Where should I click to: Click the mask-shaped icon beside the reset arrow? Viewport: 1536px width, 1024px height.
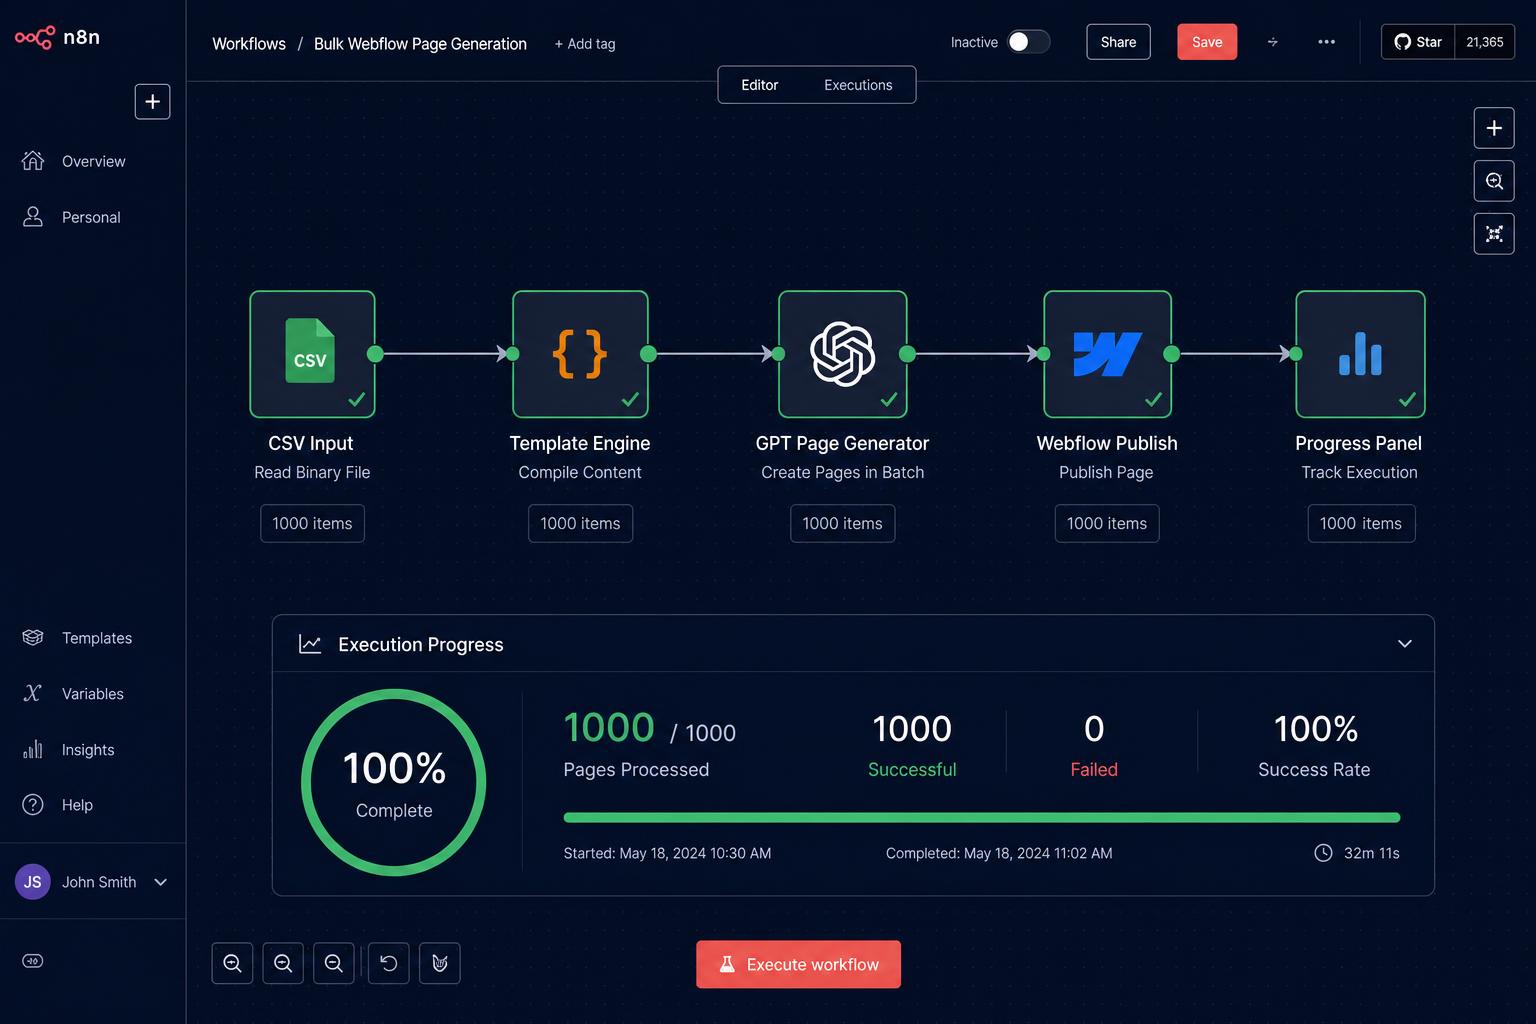point(440,963)
